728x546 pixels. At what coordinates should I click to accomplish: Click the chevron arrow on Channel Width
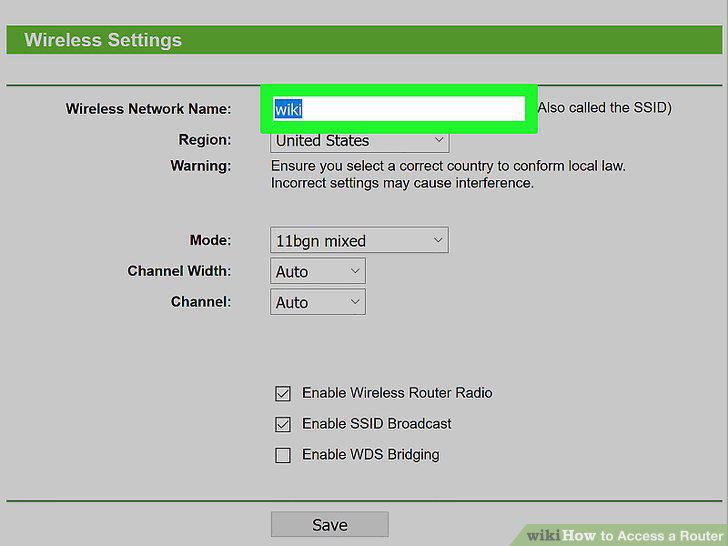click(355, 271)
